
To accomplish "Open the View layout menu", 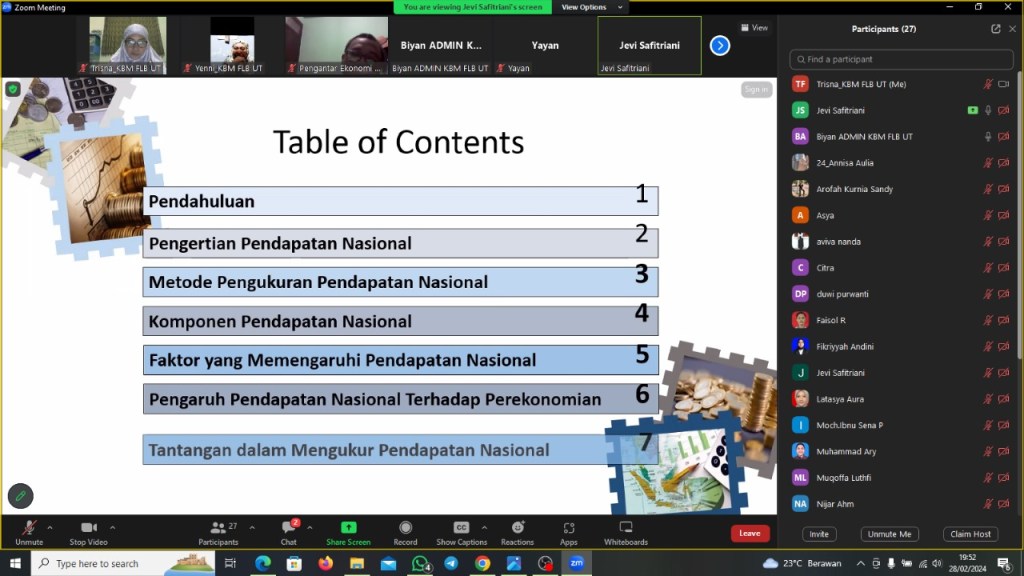I will tap(754, 28).
